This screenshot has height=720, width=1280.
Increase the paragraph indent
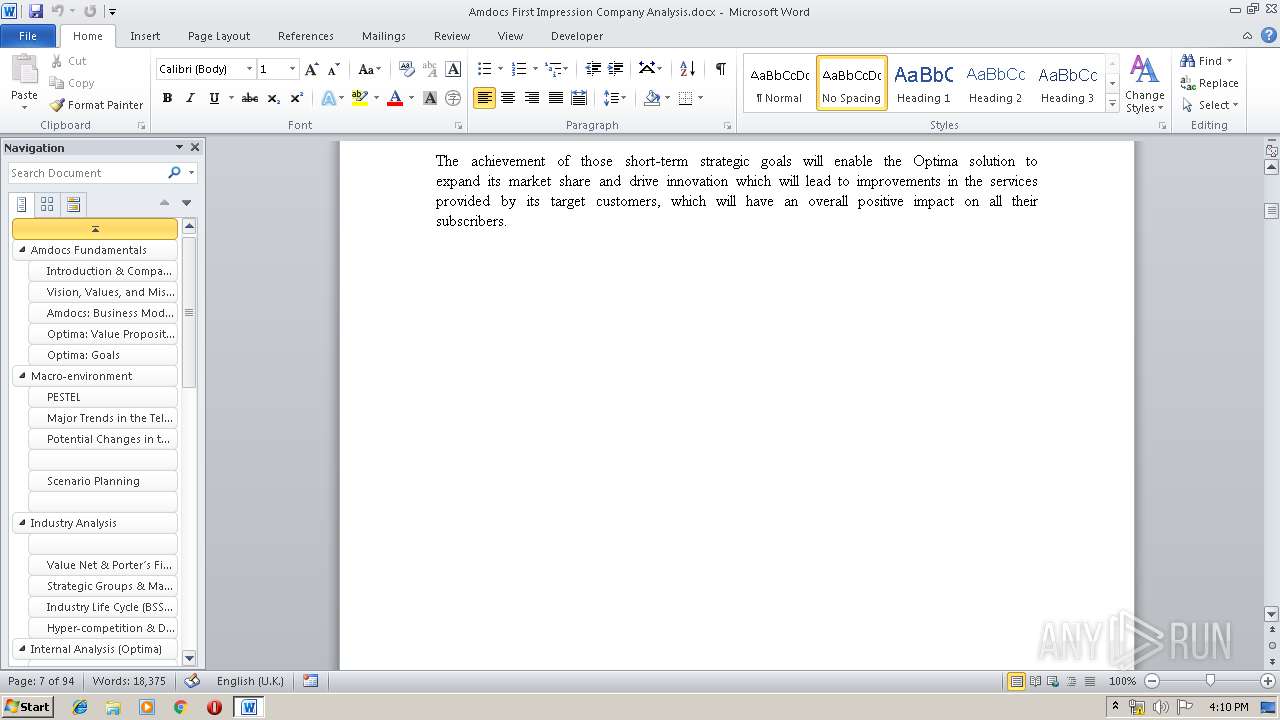(616, 69)
